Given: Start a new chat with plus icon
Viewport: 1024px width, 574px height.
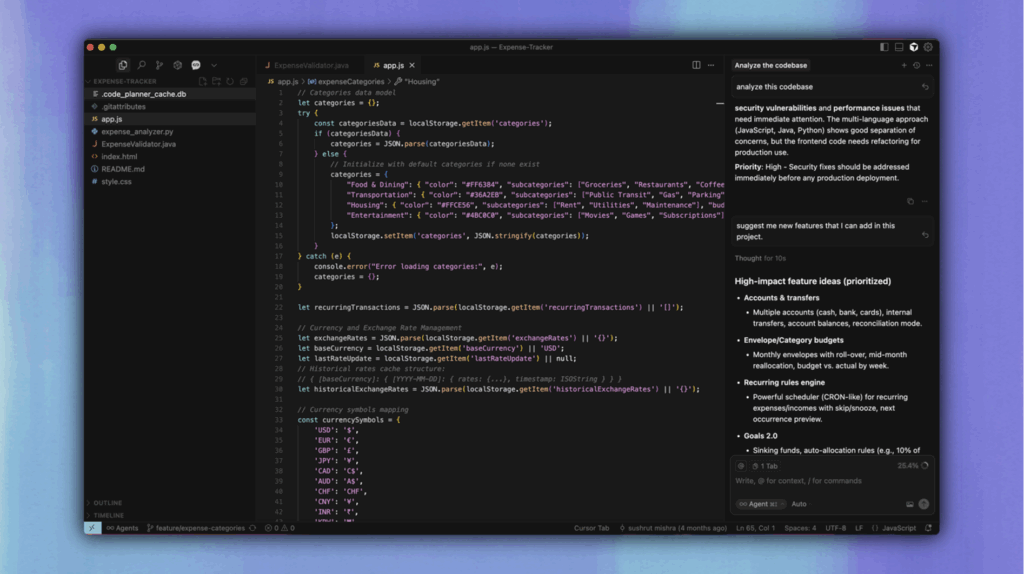Looking at the screenshot, I should [904, 65].
